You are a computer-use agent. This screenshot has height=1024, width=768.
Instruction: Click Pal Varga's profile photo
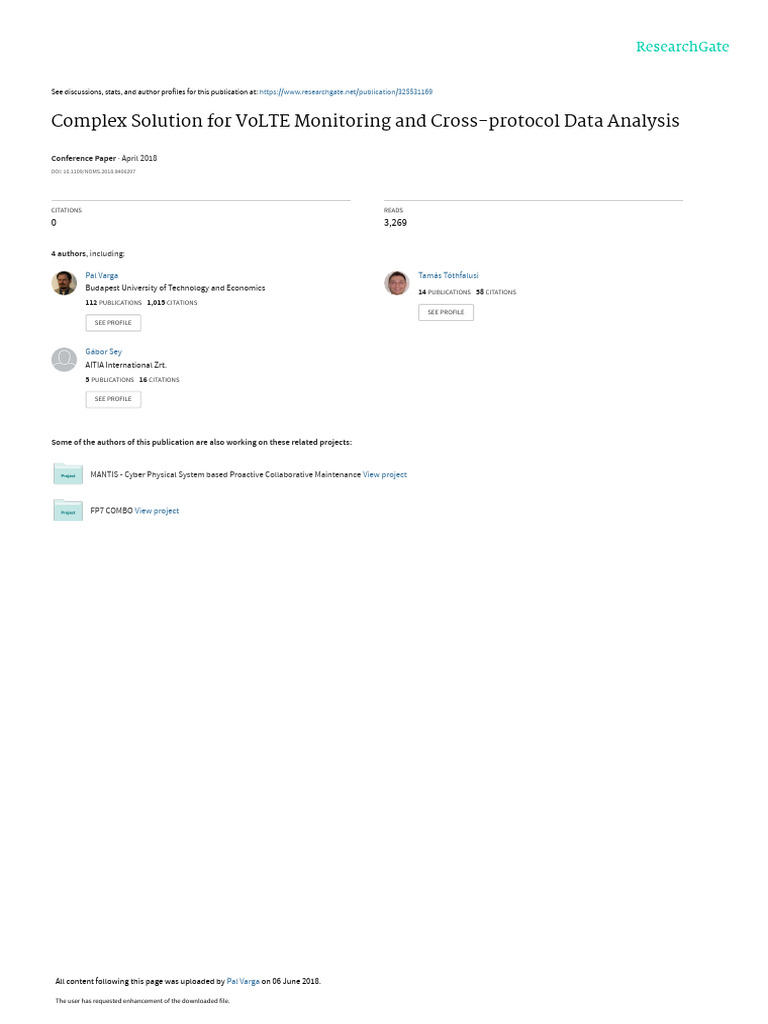pos(64,283)
